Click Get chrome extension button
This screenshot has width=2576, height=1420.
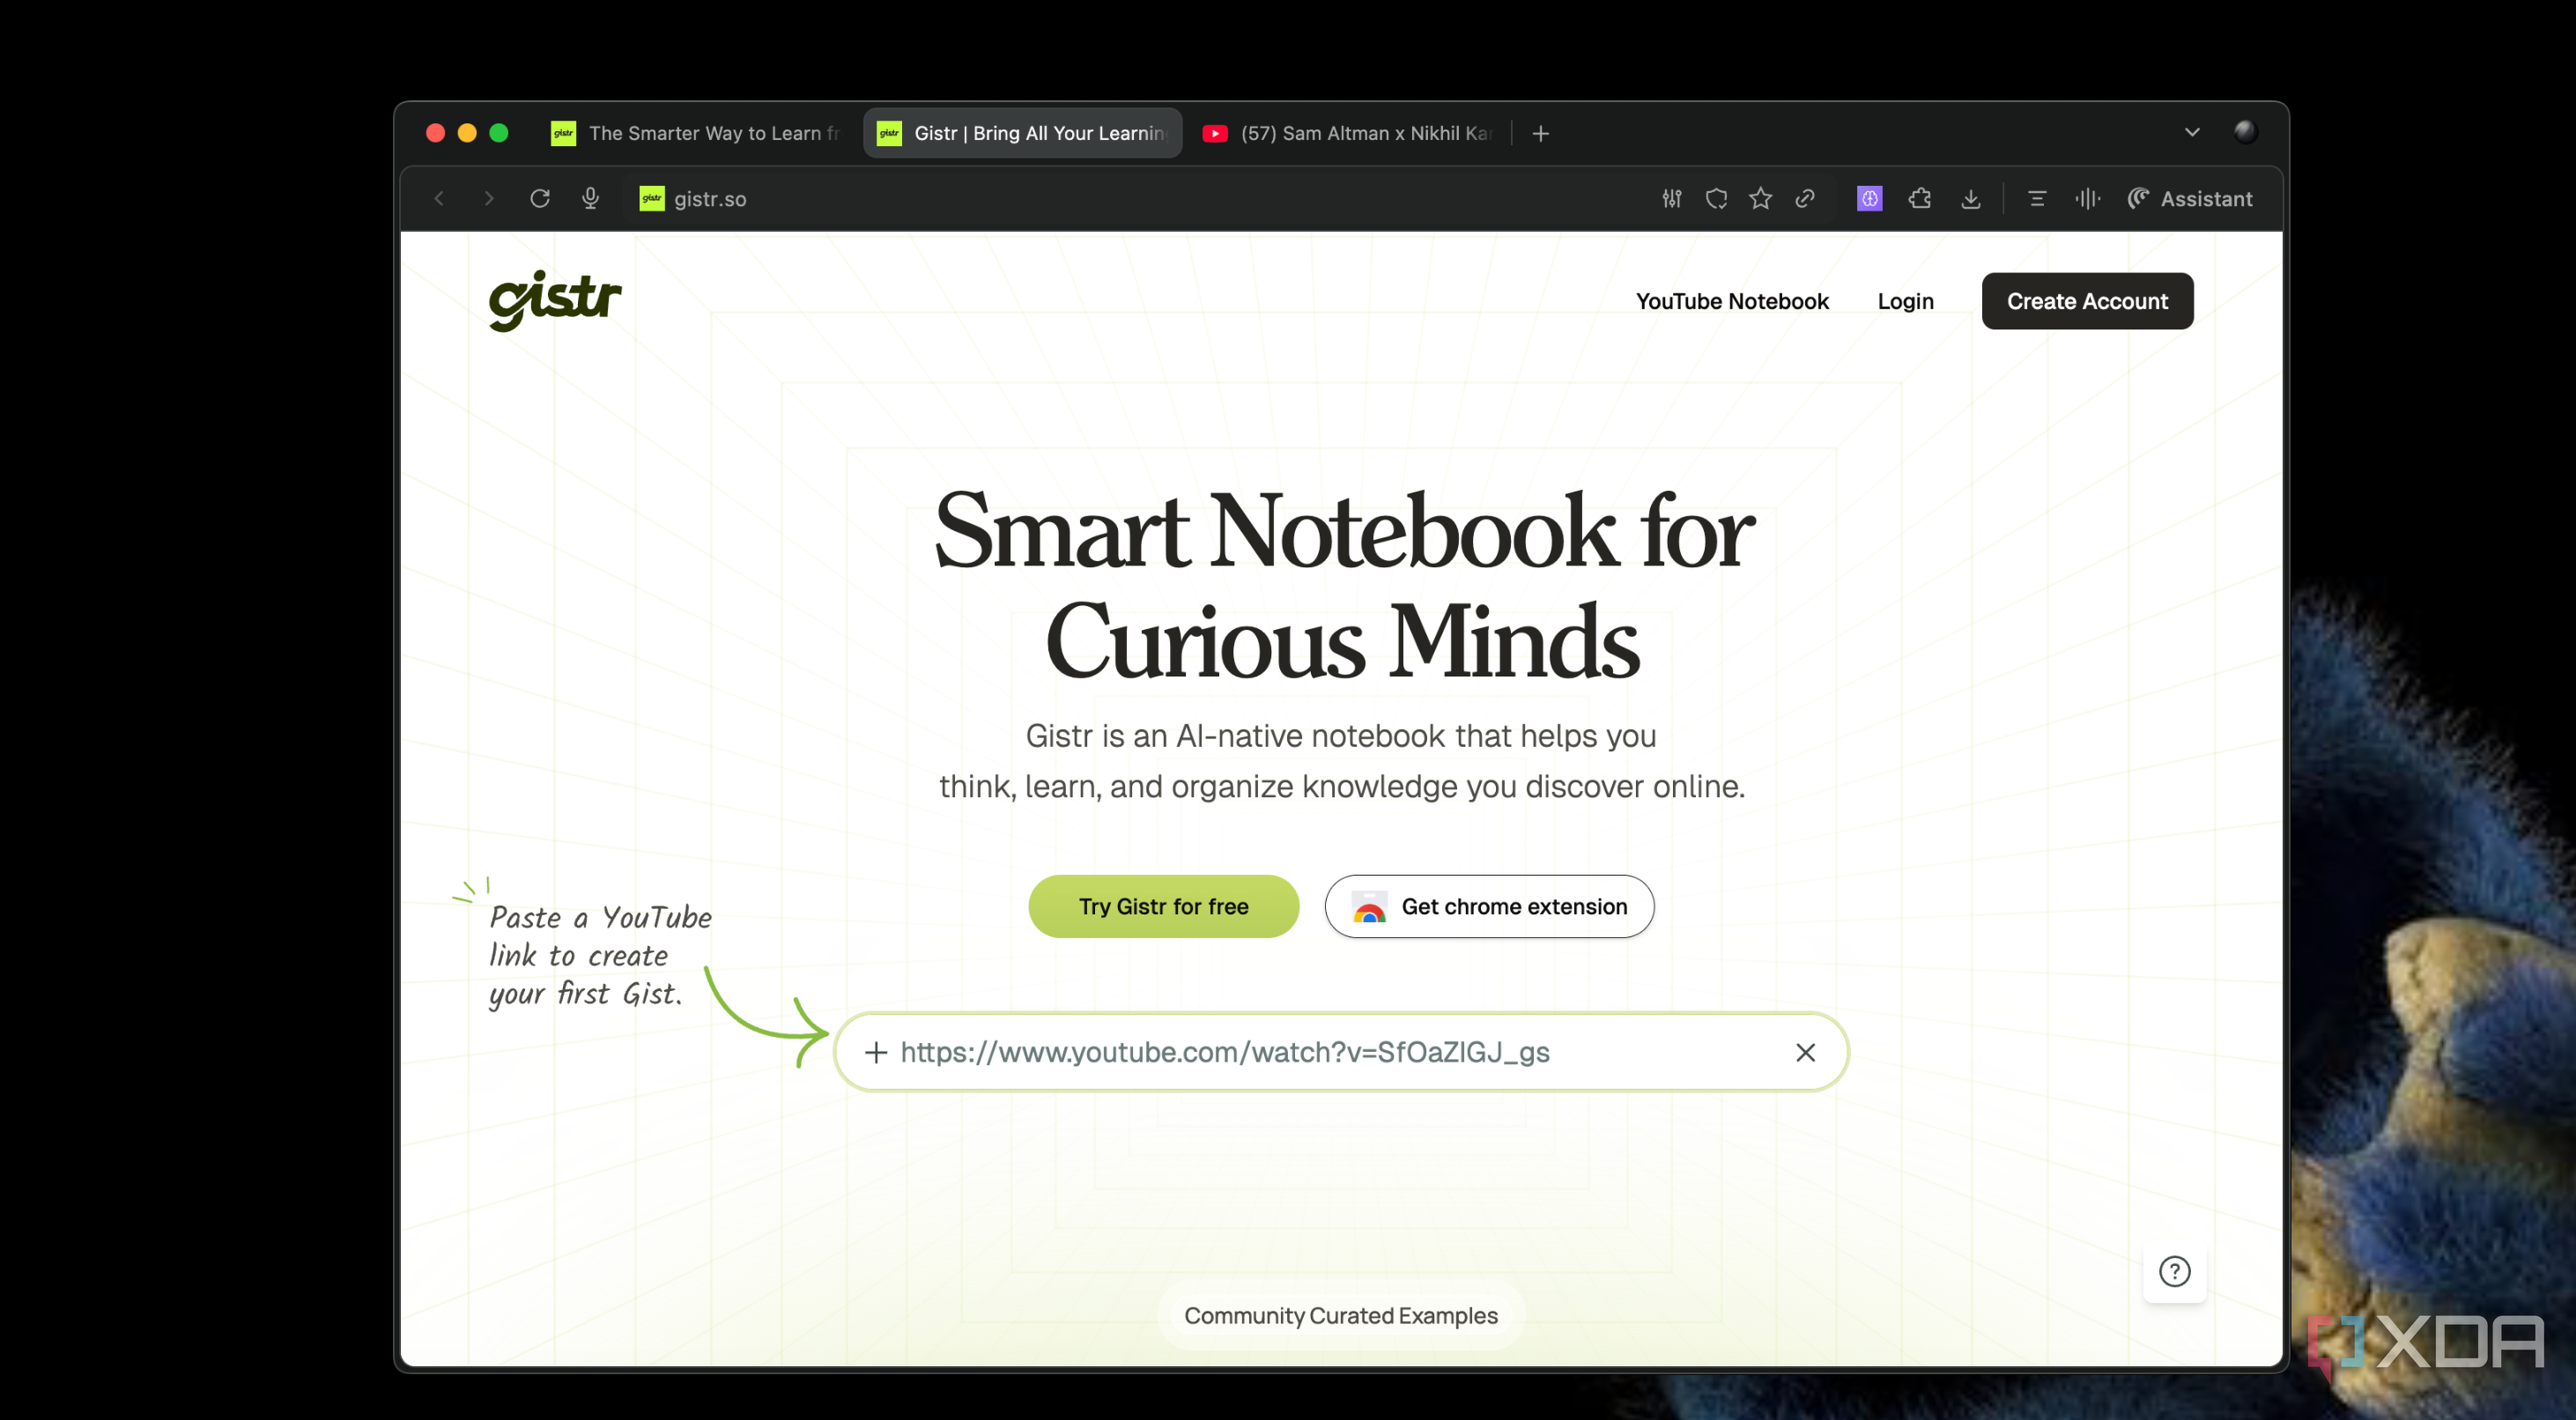pos(1489,906)
